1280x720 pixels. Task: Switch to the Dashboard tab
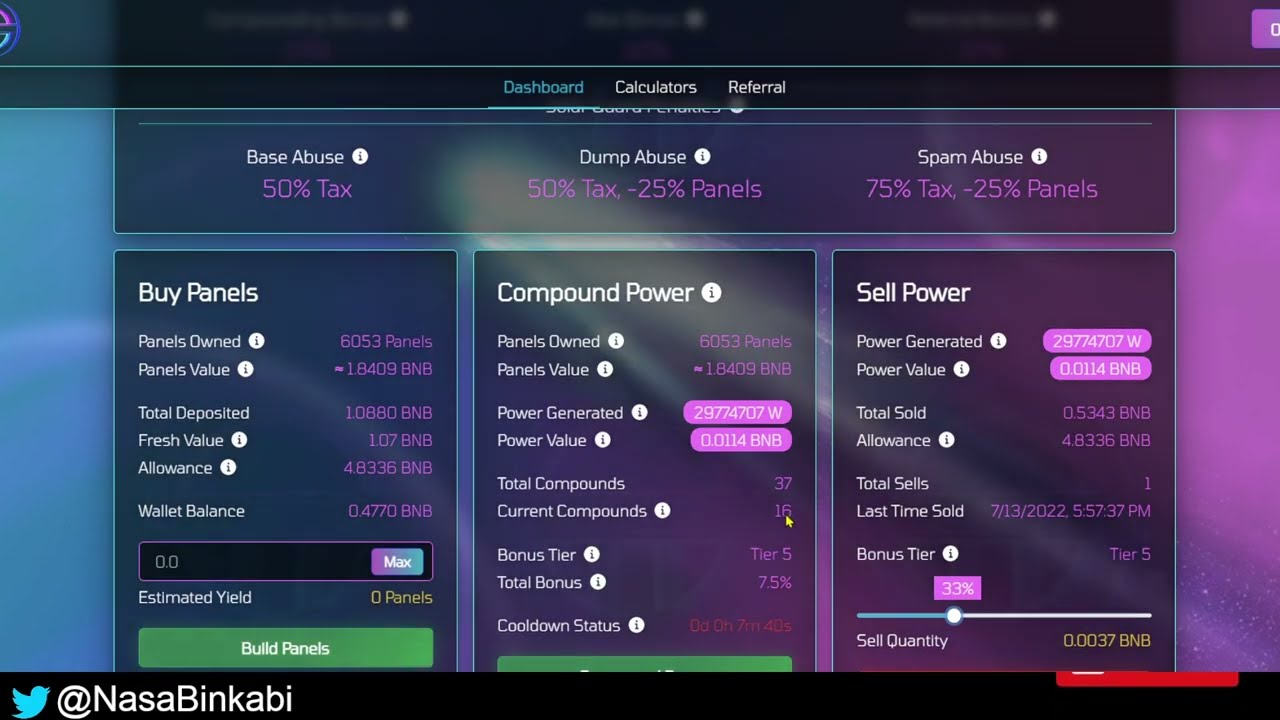tap(543, 87)
